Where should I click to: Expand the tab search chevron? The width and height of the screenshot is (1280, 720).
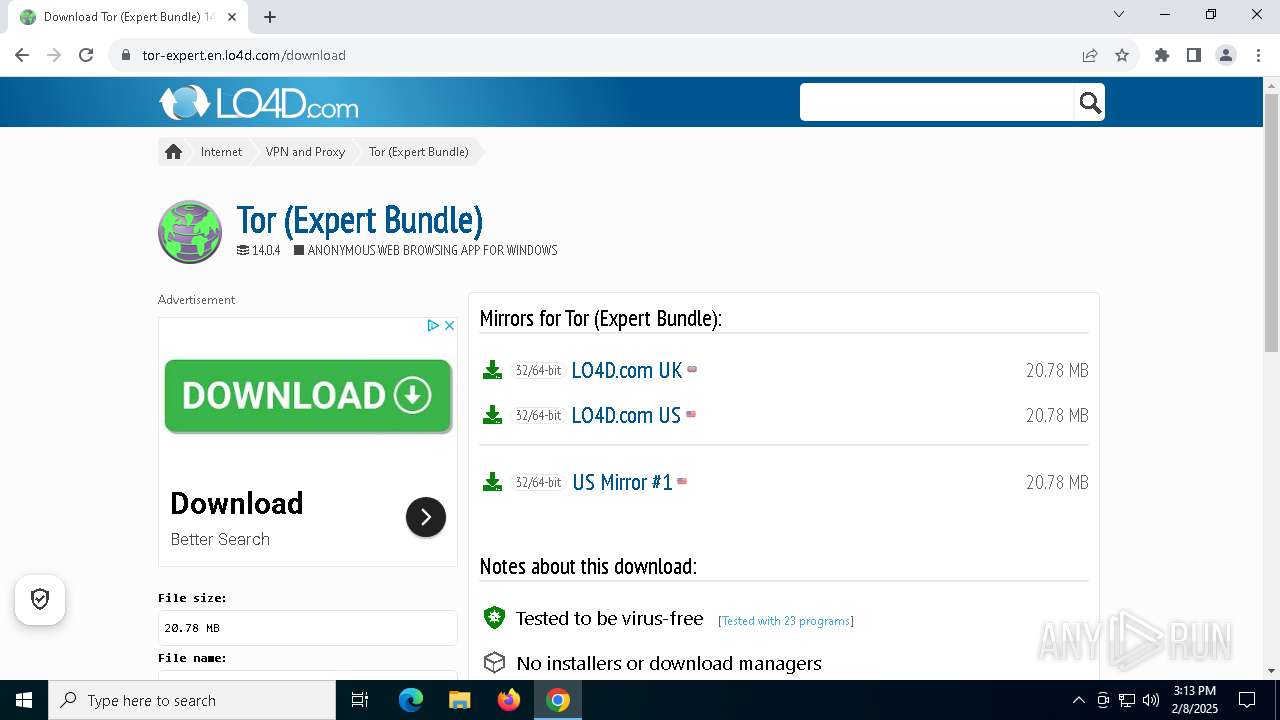click(1119, 14)
